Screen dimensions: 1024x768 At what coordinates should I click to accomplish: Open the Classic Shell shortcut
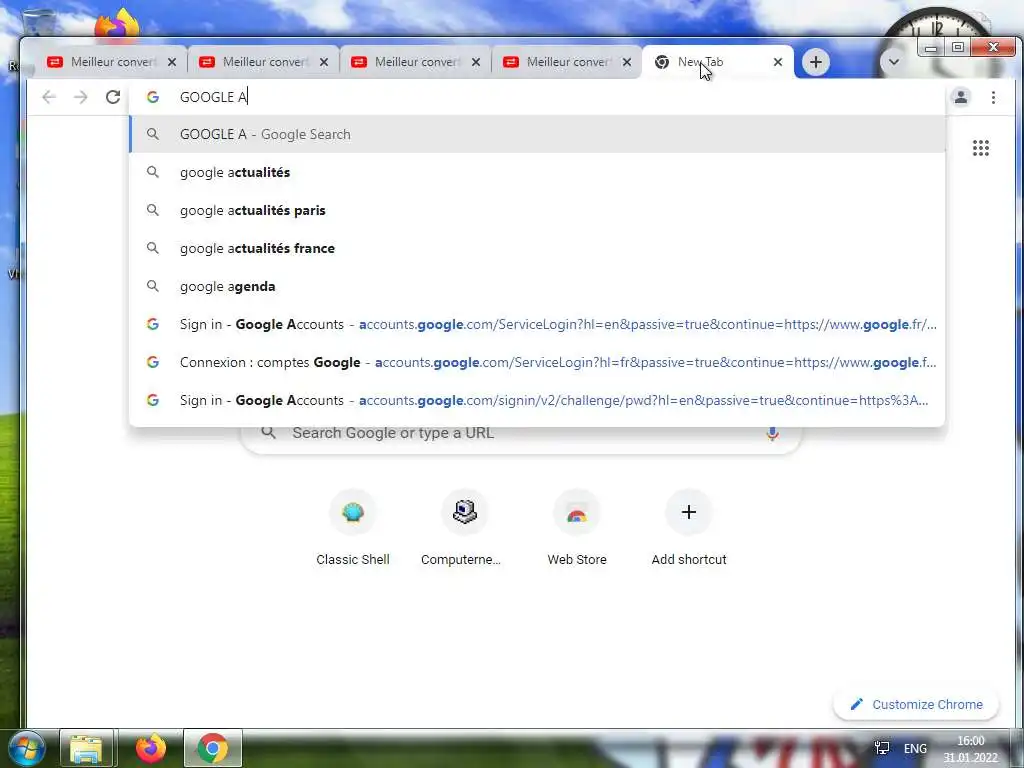tap(353, 529)
